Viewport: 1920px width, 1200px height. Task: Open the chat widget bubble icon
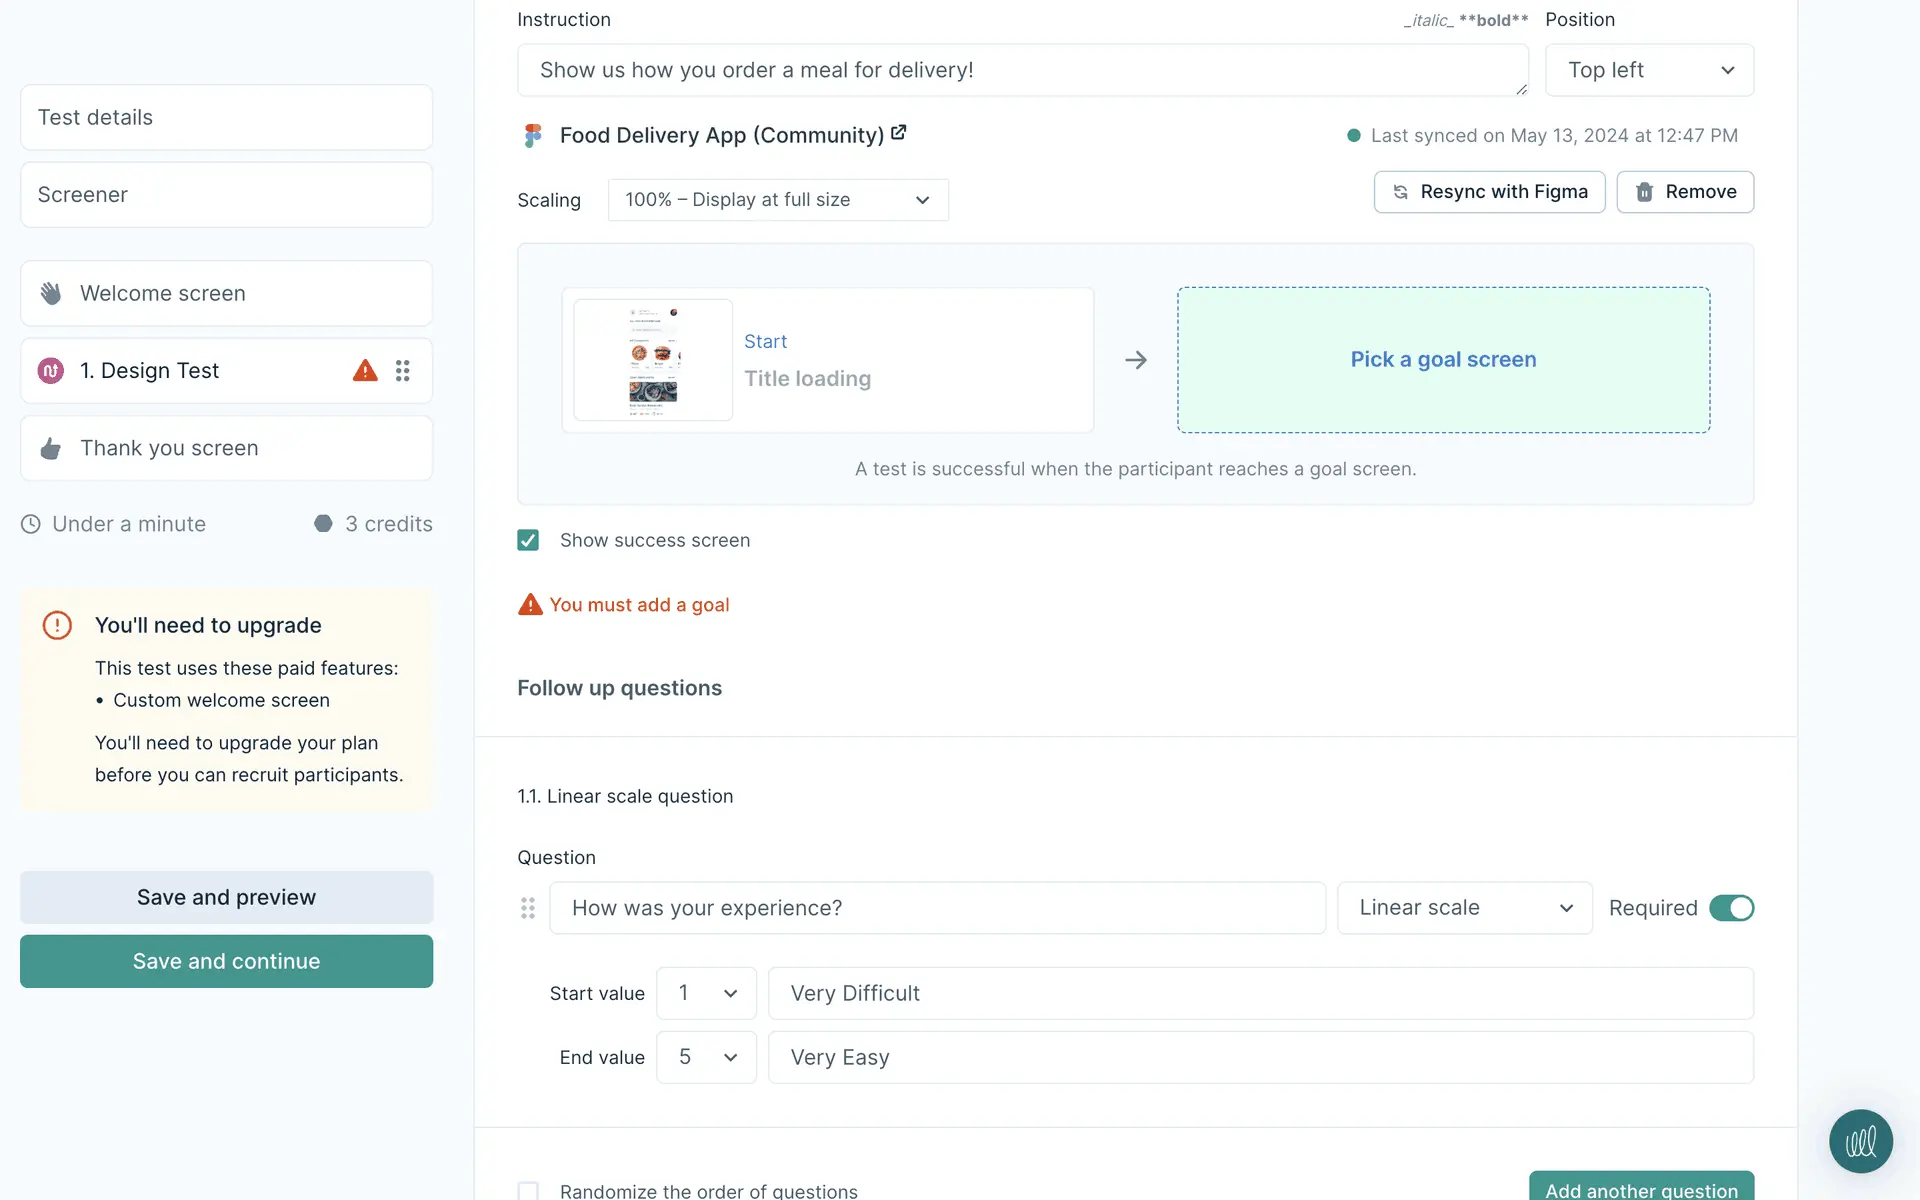[1860, 1141]
